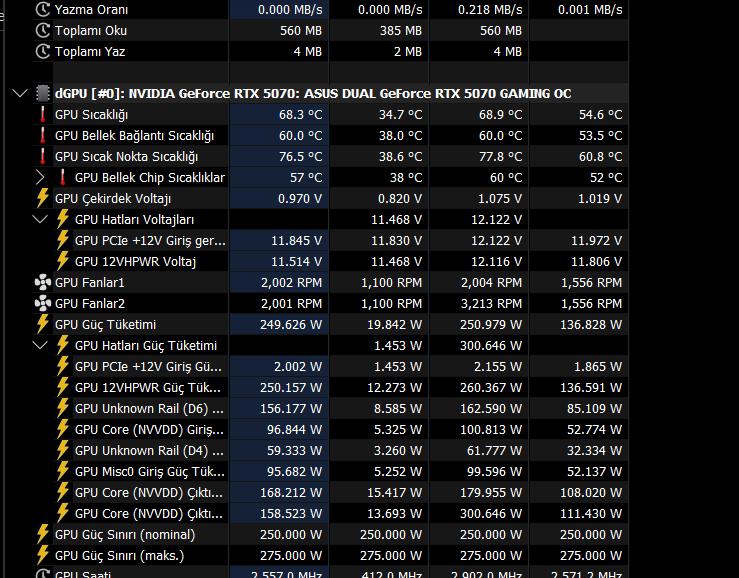Click lightning icon of GPU Unknown Rail (D4)
This screenshot has width=739, height=578.
(63, 450)
